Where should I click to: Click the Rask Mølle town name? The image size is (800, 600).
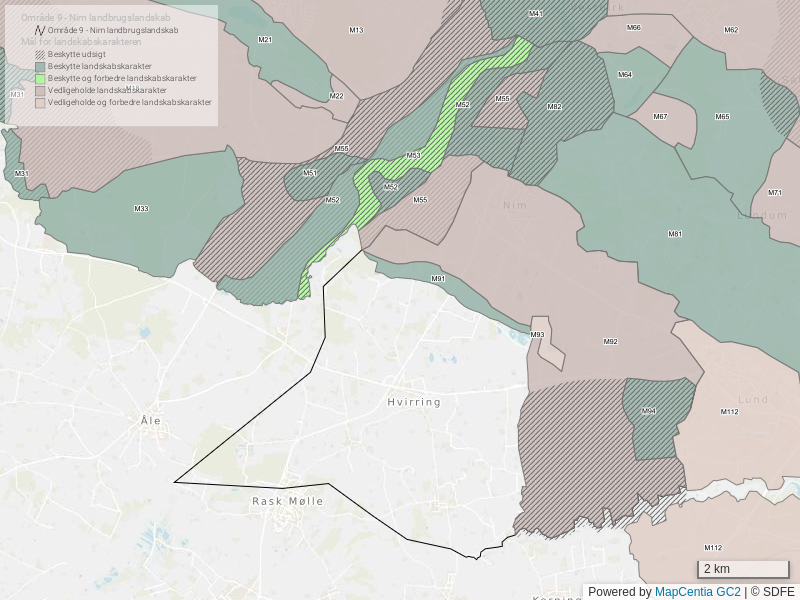[288, 501]
